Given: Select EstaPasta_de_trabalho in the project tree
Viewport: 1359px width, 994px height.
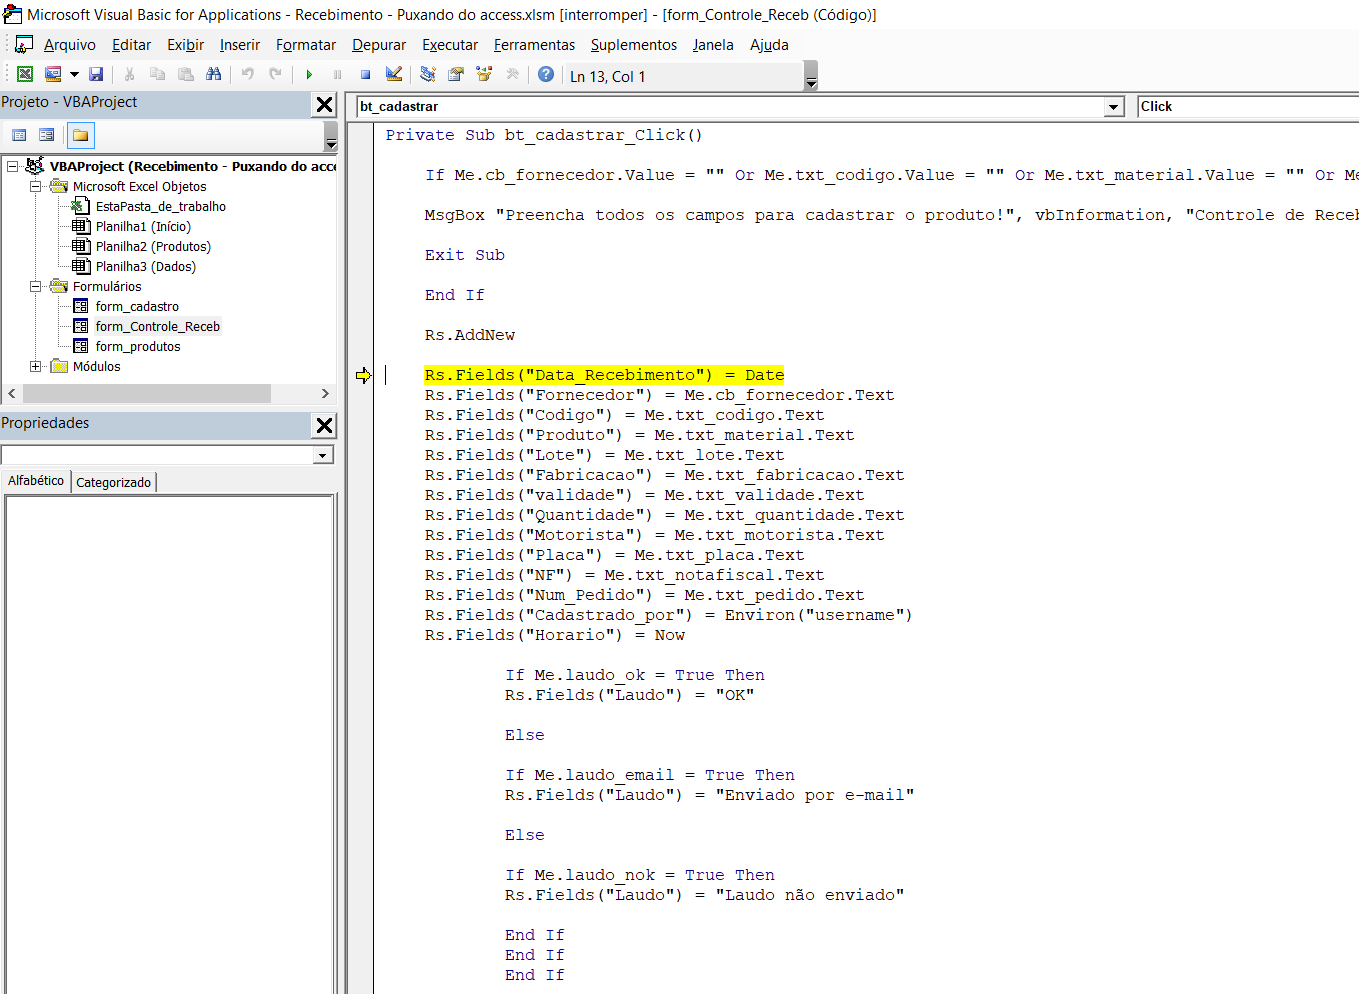Looking at the screenshot, I should pyautogui.click(x=161, y=206).
